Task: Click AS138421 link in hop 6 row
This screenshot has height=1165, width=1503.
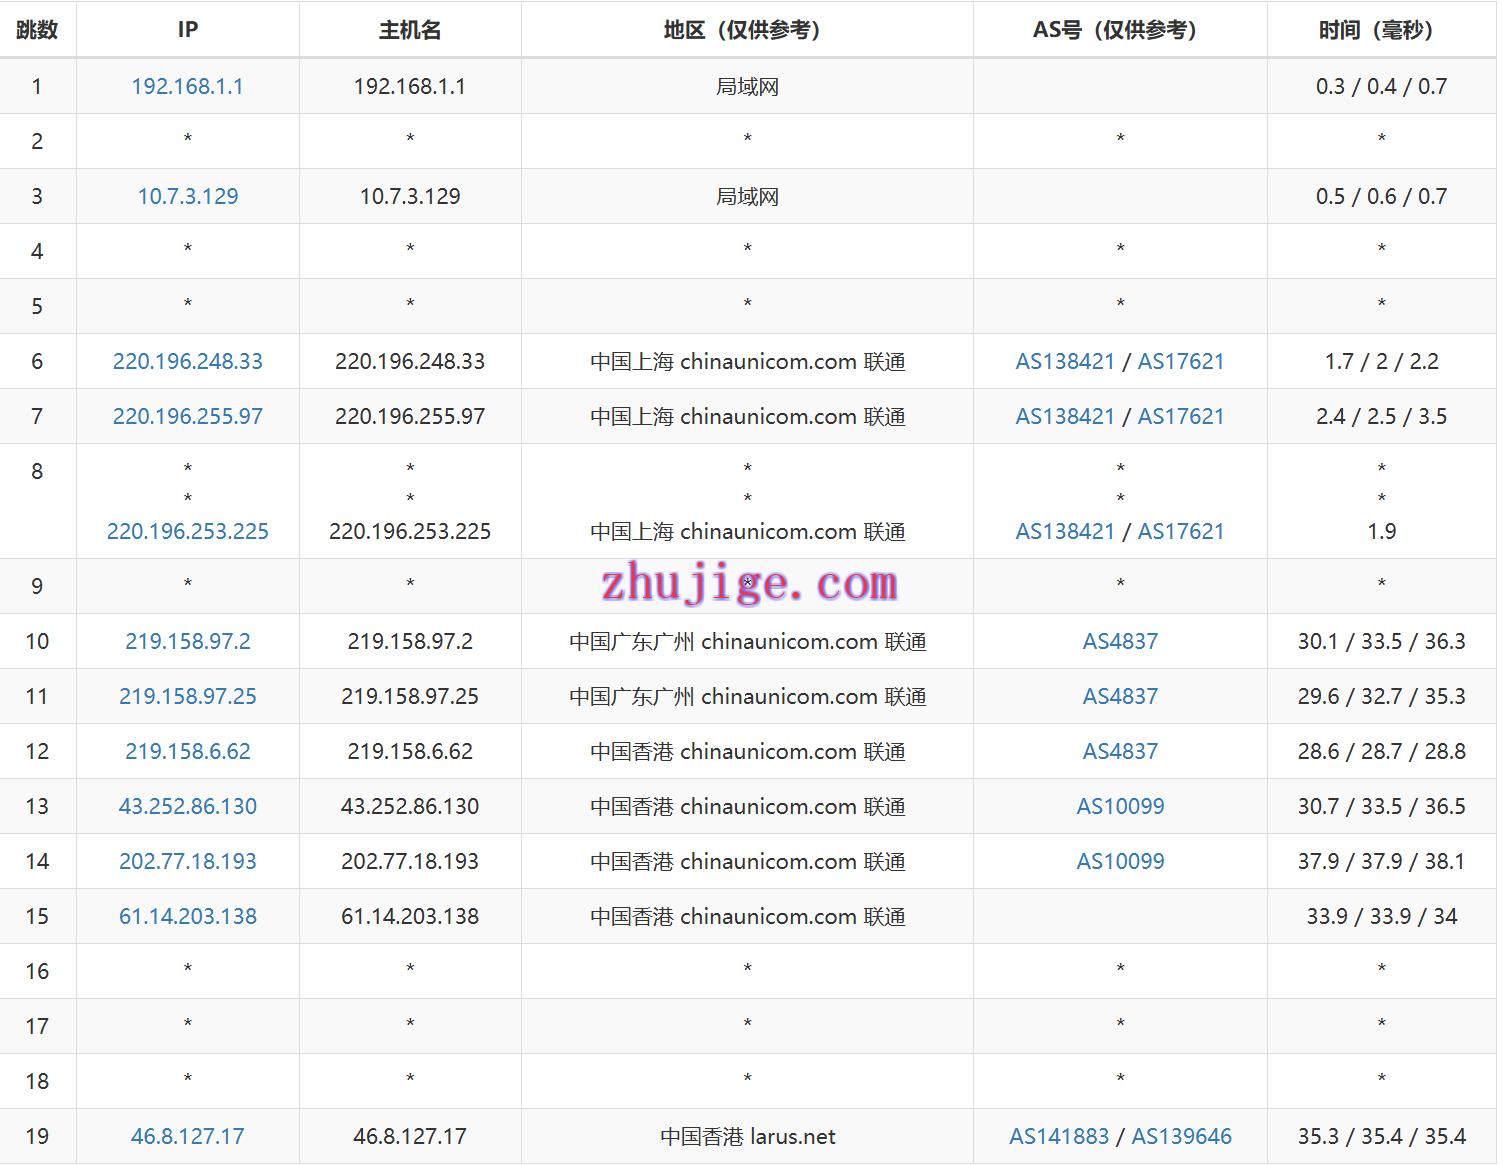Action: (x=1064, y=362)
